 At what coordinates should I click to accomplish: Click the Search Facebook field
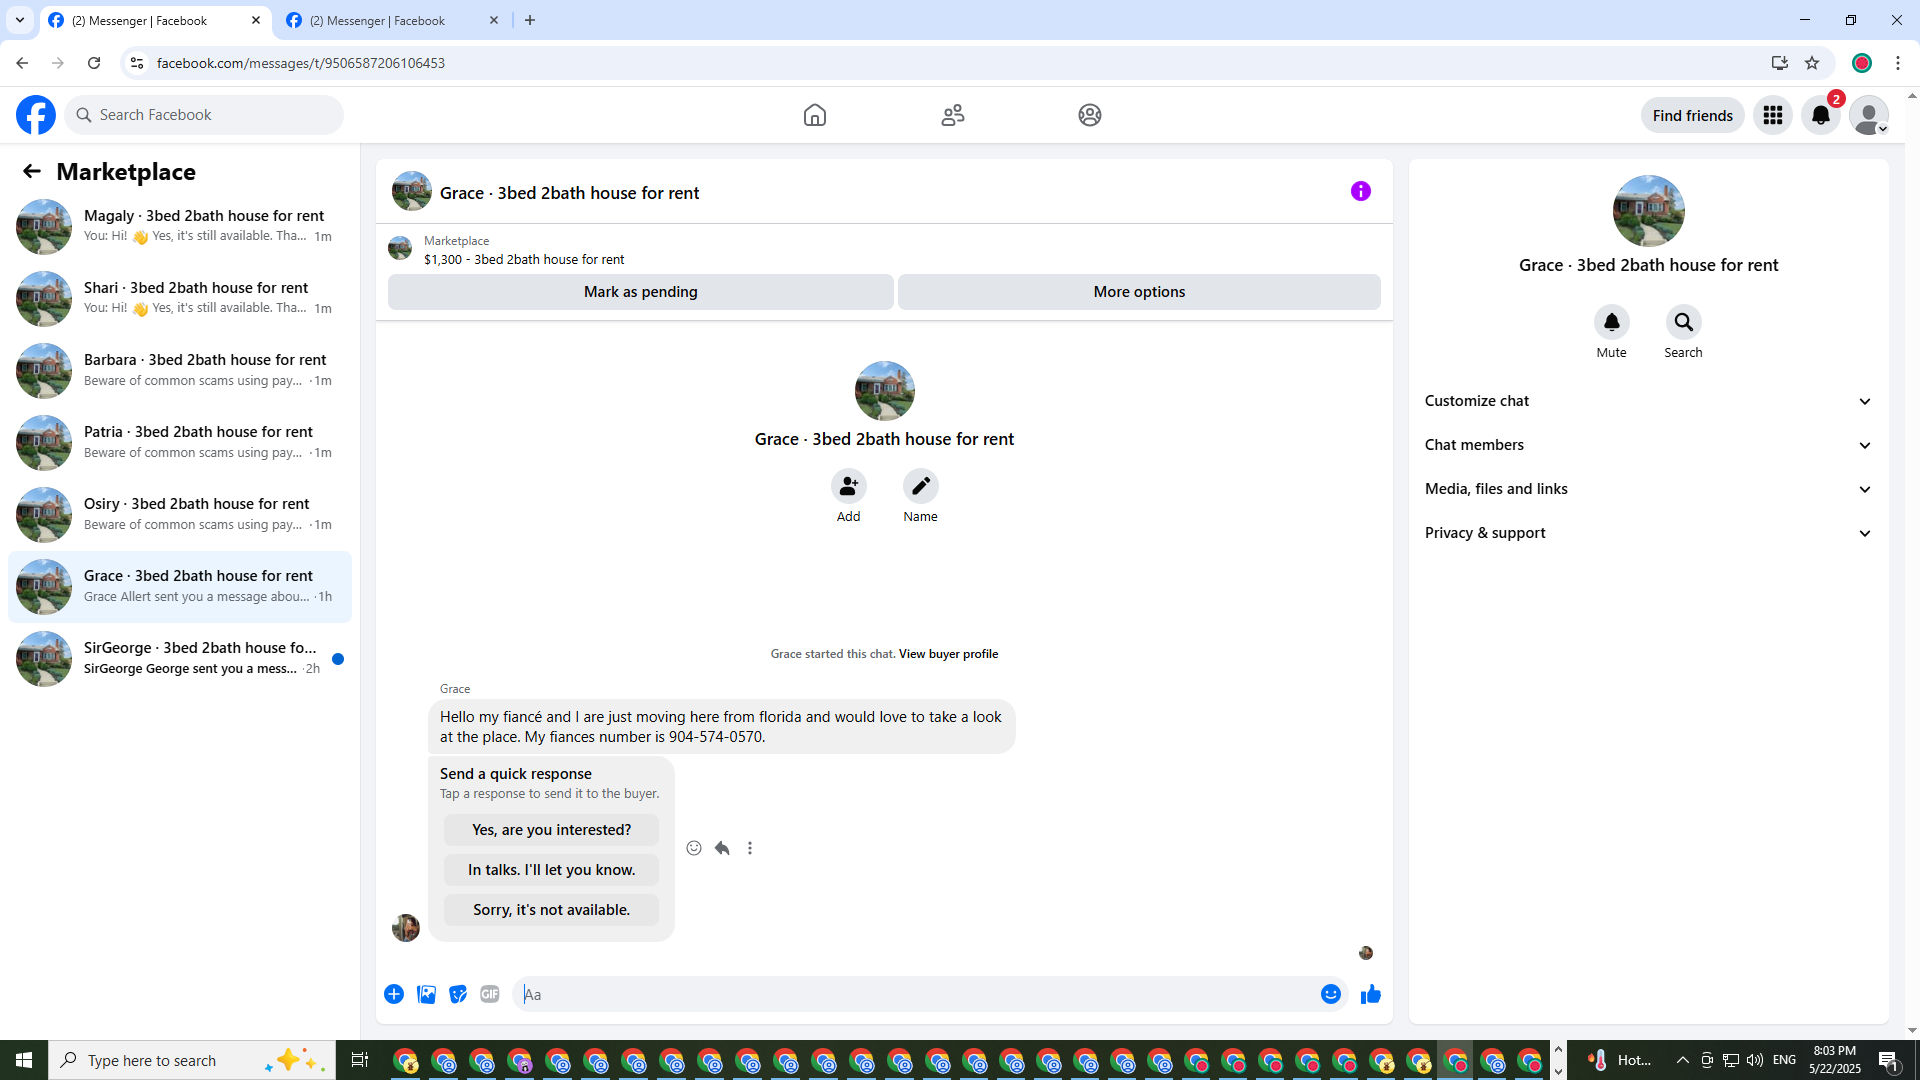204,115
